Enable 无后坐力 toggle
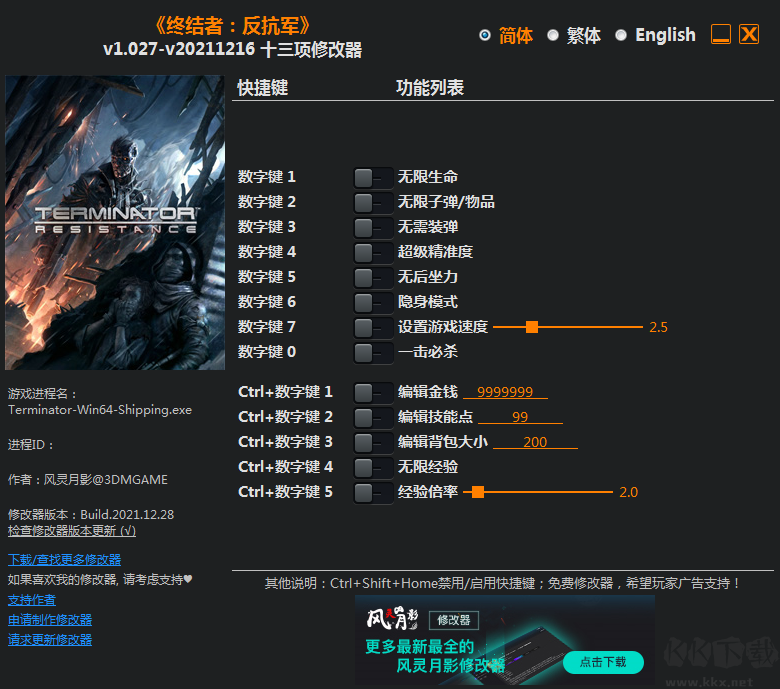780x689 pixels. (373, 278)
